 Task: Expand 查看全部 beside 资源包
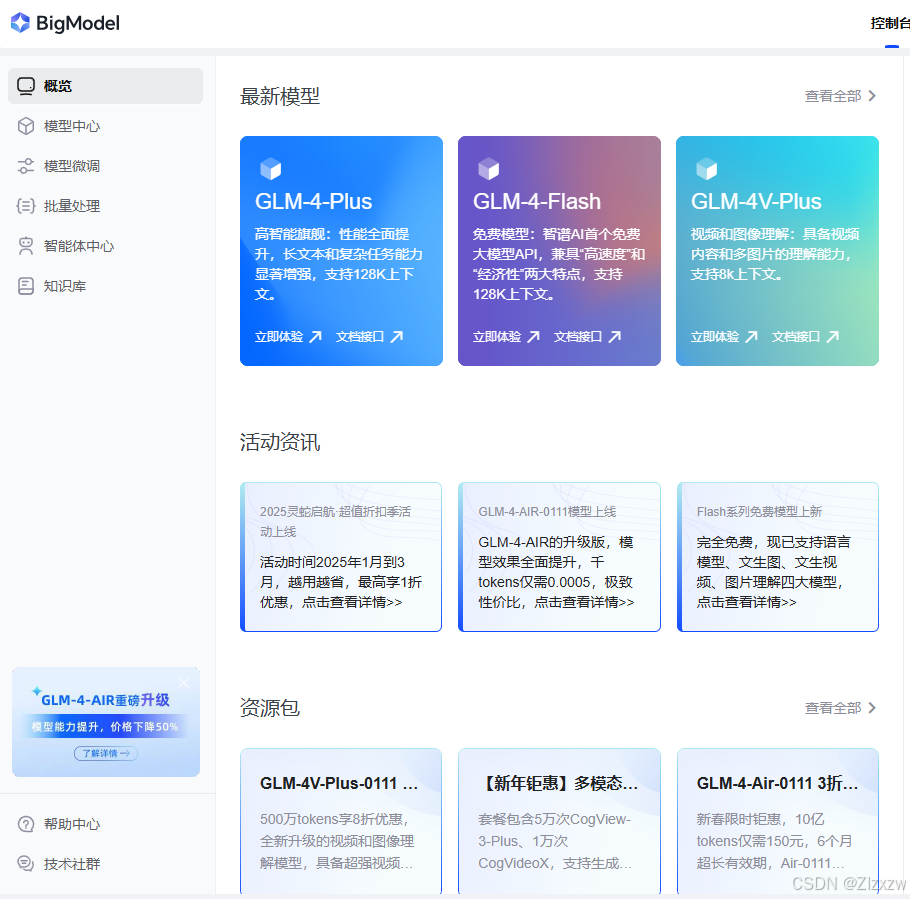tap(834, 708)
